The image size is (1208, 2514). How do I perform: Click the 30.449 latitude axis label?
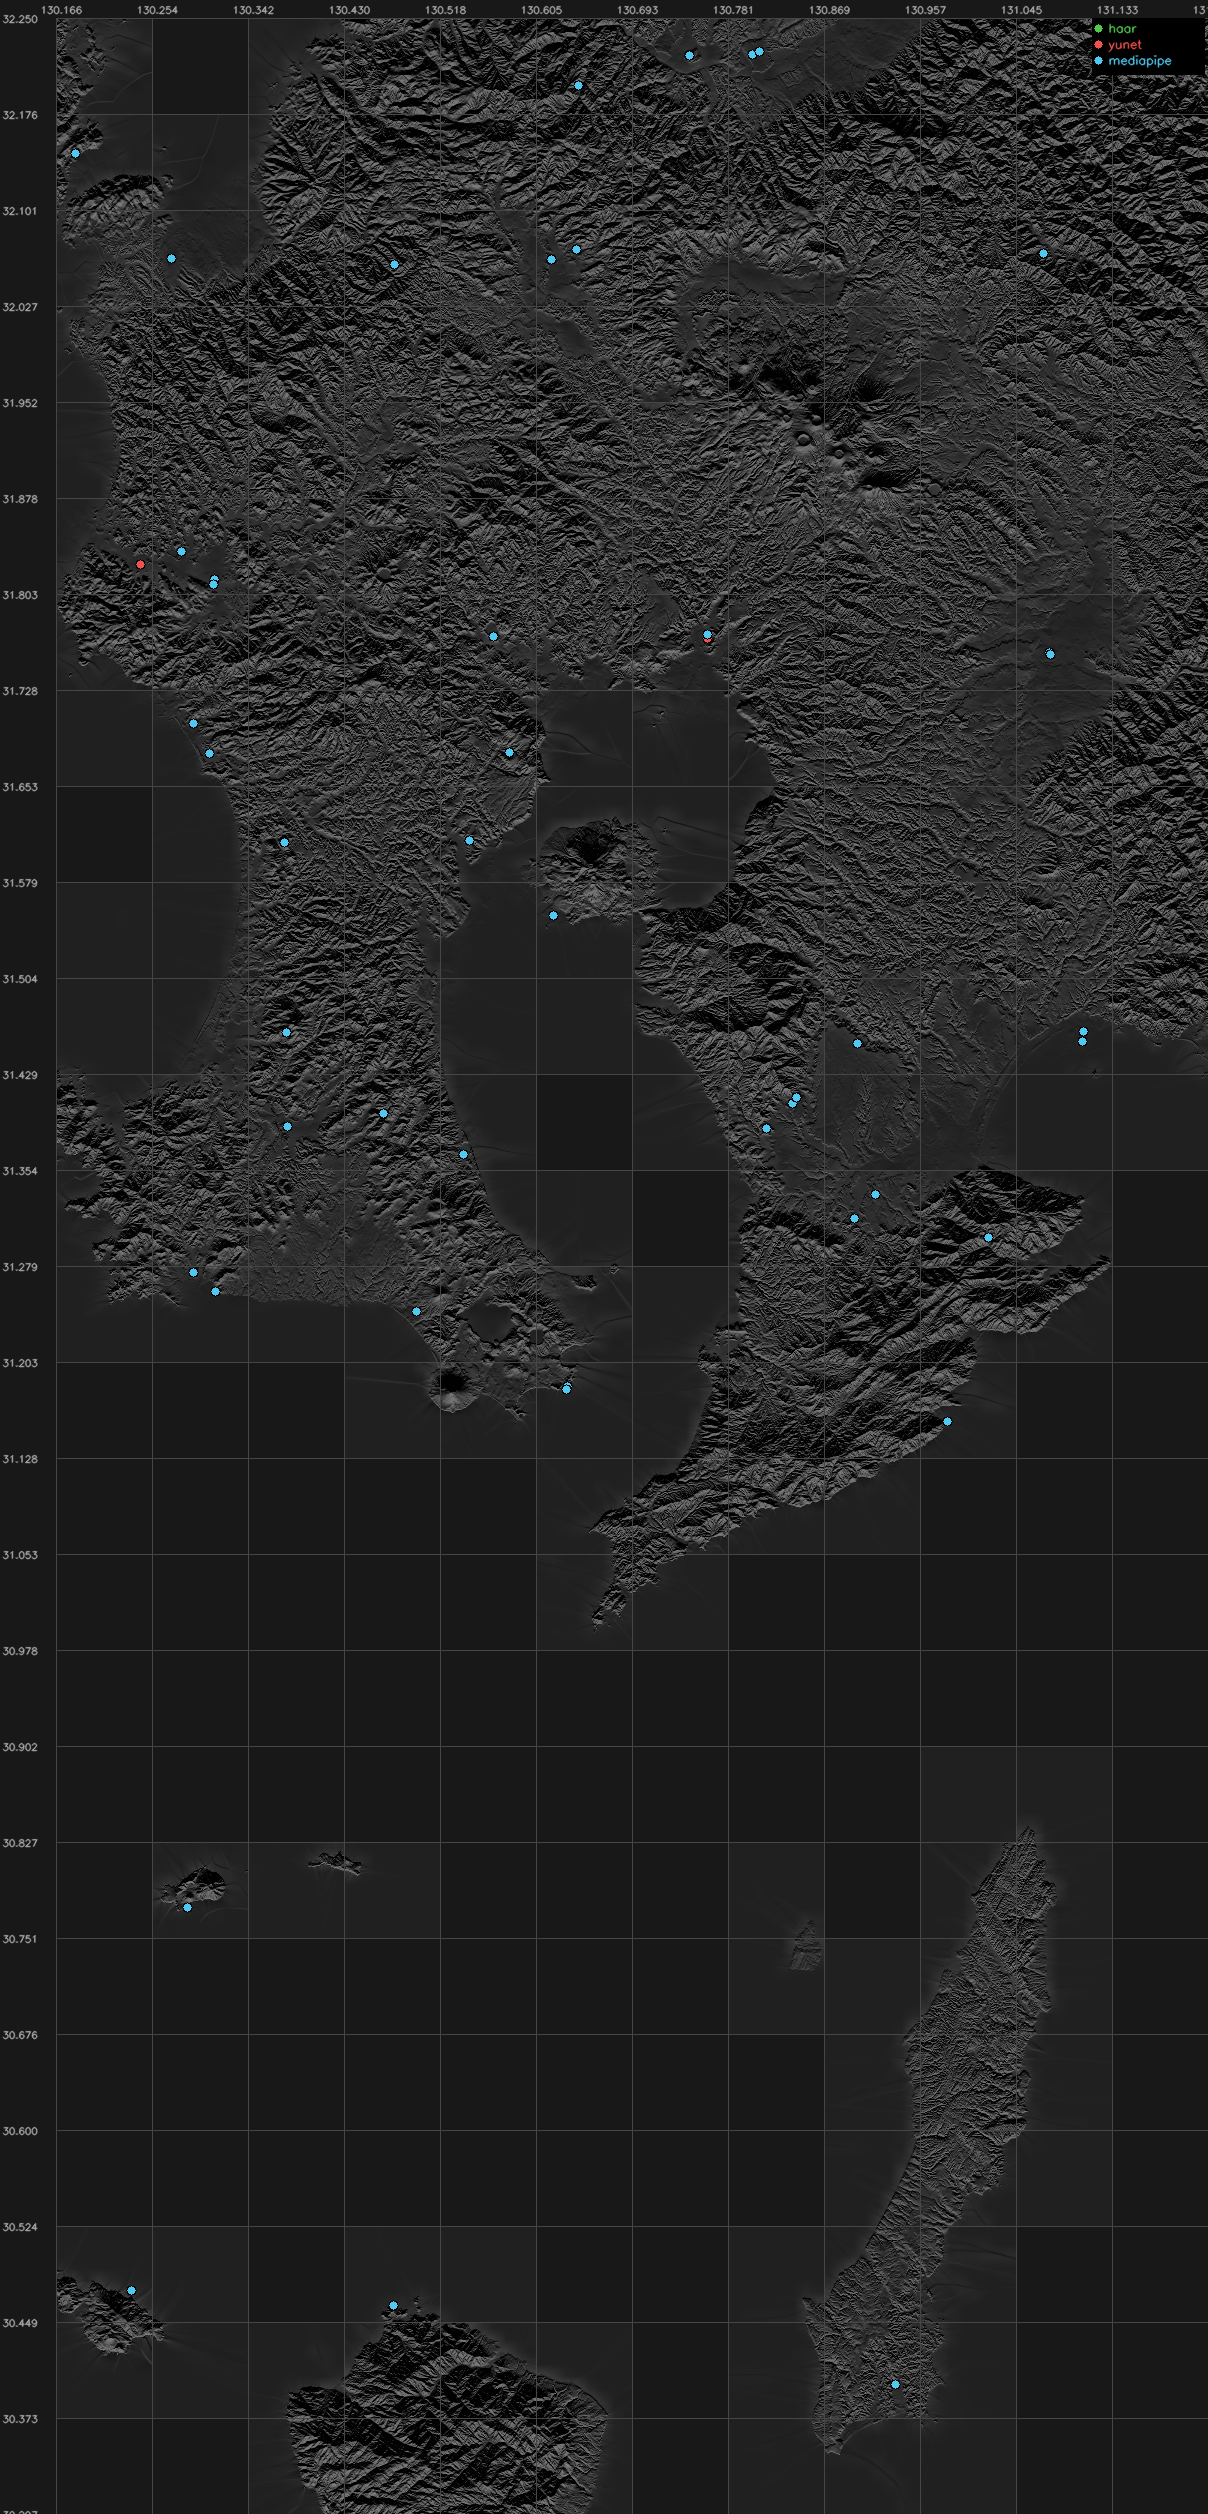pyautogui.click(x=20, y=2323)
